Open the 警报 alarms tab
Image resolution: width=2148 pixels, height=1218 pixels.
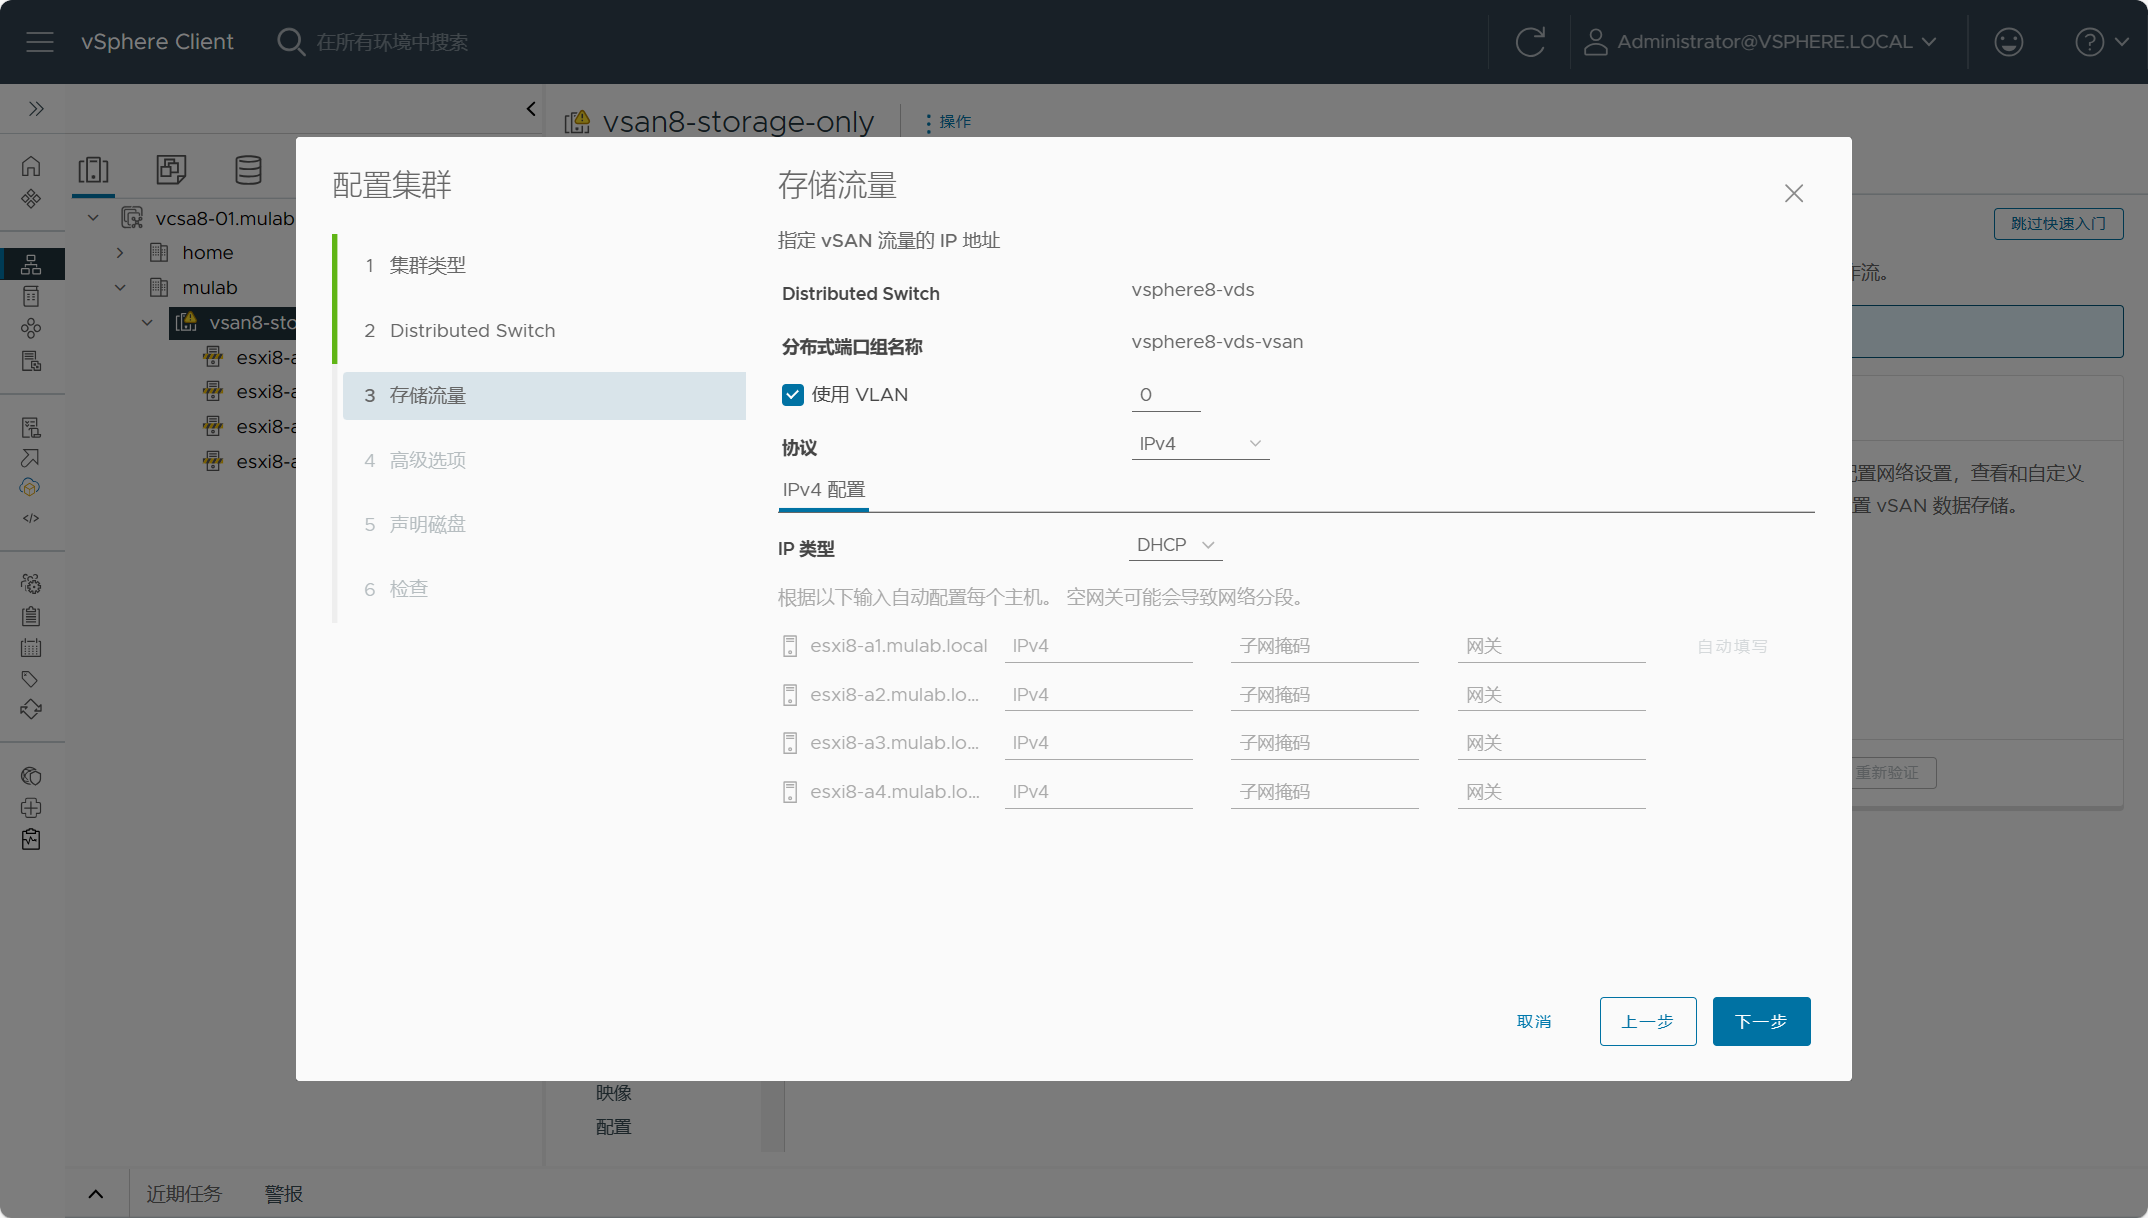(x=284, y=1194)
